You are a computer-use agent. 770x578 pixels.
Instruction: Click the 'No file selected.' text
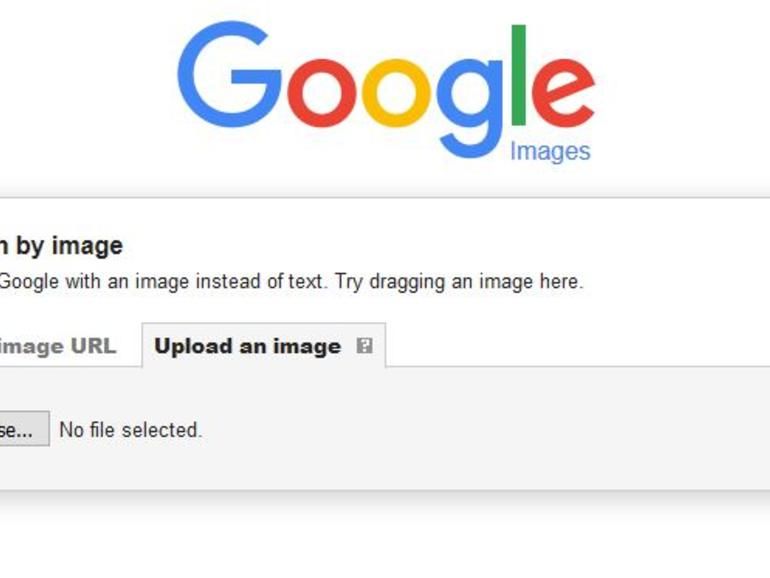[131, 430]
